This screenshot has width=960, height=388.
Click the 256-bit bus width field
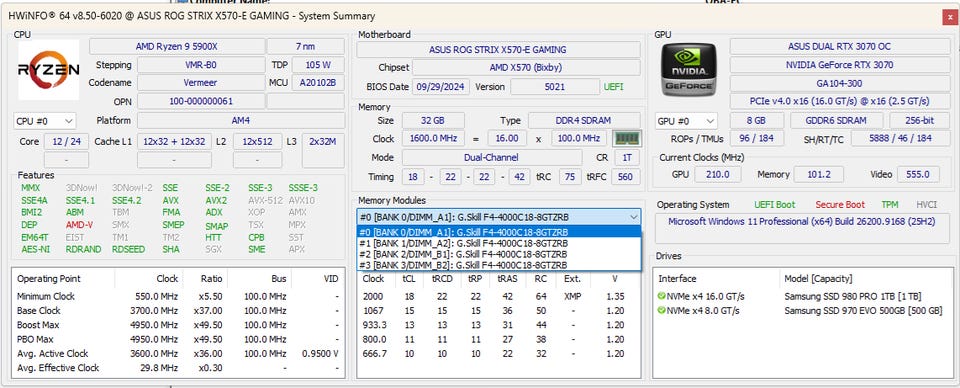920,121
